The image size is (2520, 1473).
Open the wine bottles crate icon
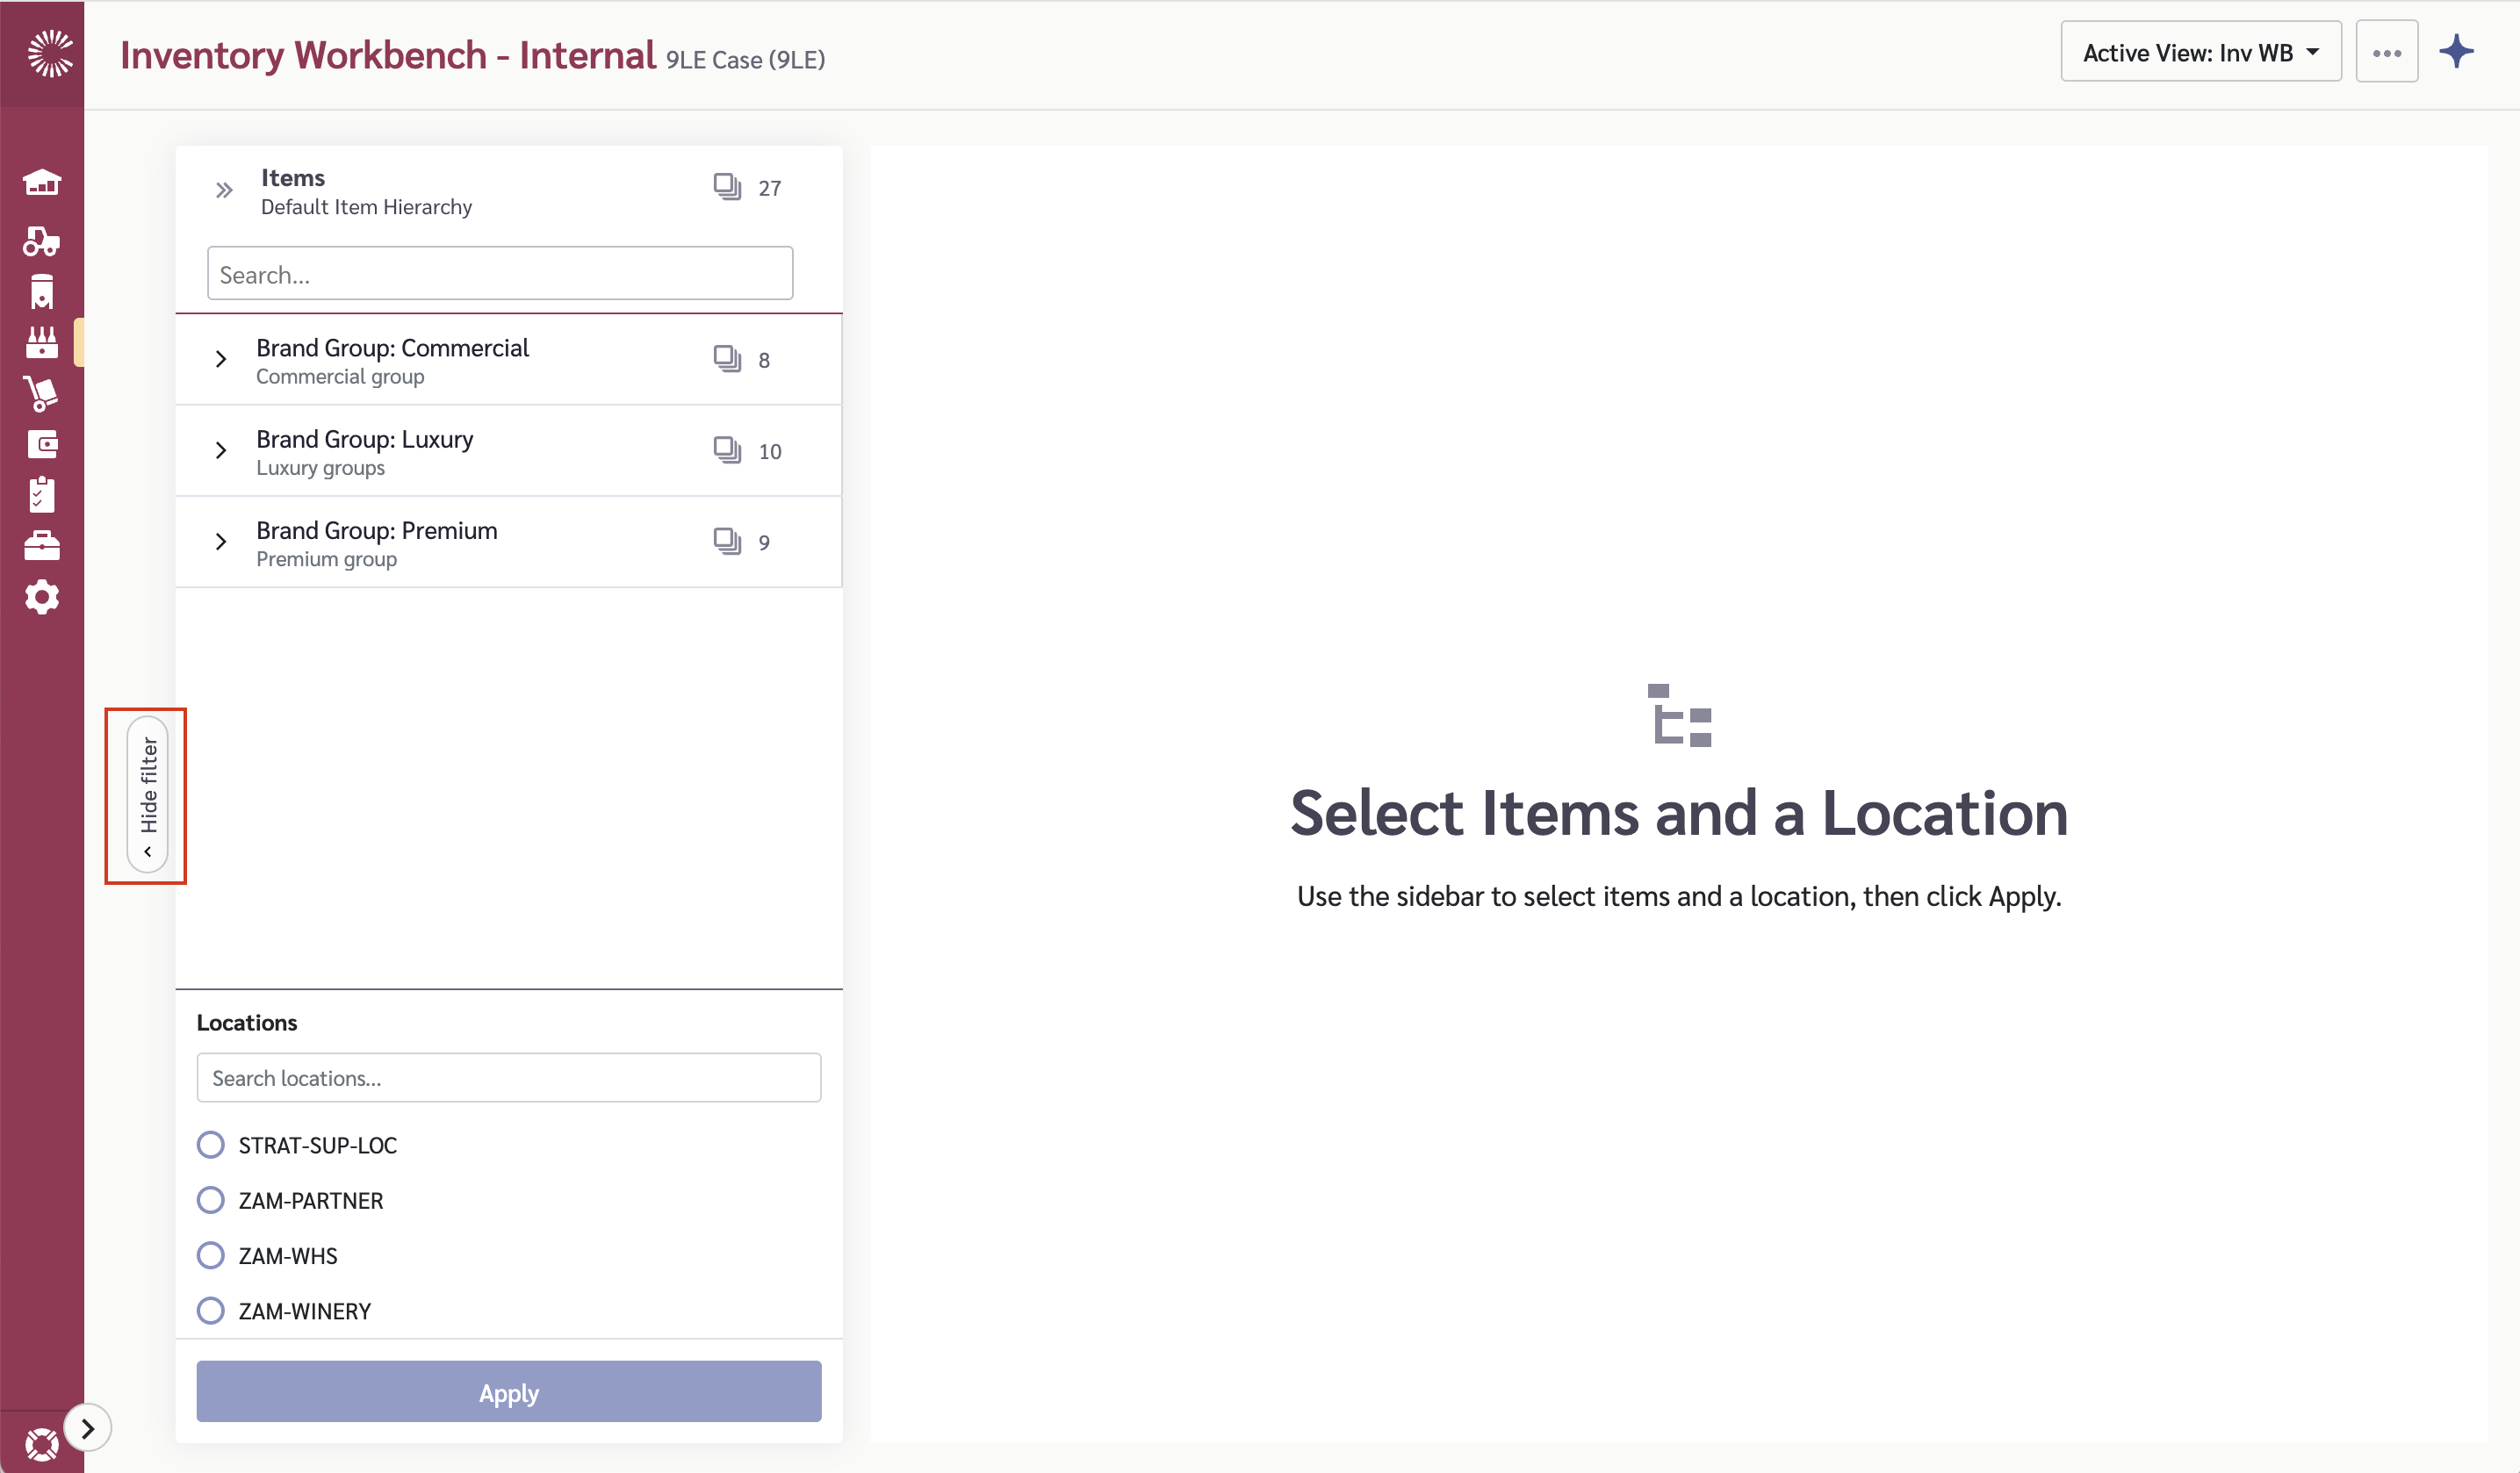click(42, 342)
